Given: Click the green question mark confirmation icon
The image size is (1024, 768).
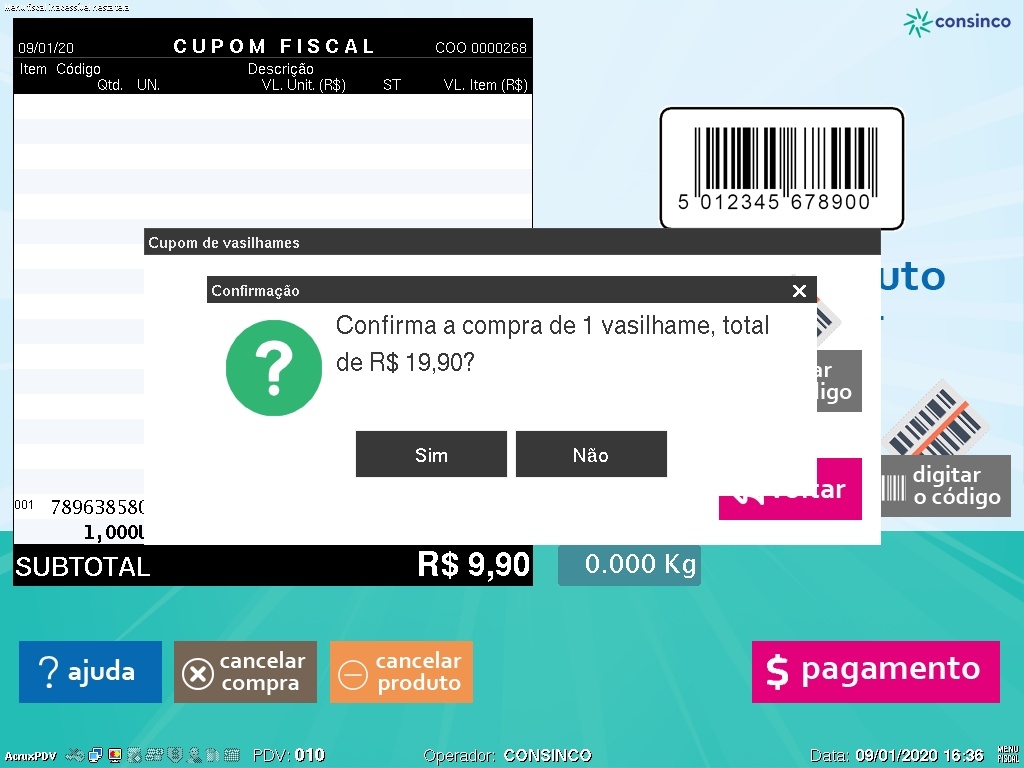Looking at the screenshot, I should (x=274, y=368).
